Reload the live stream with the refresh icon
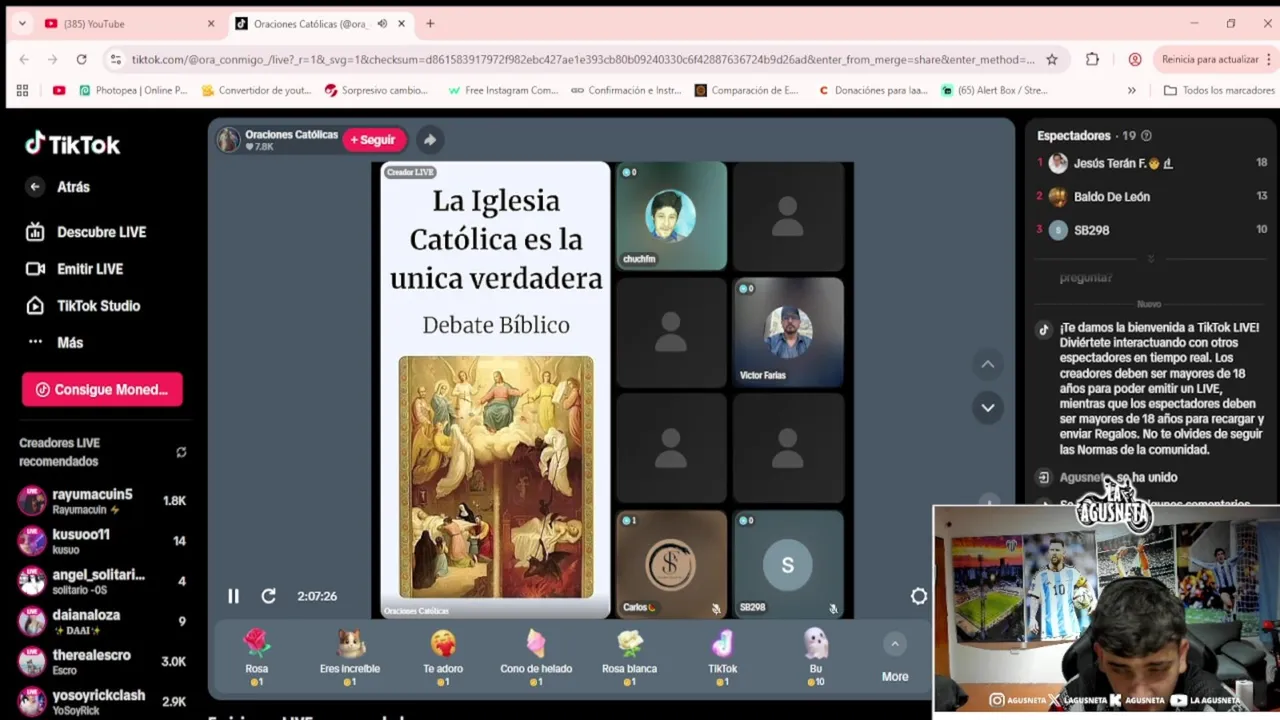1280x720 pixels. pos(268,596)
